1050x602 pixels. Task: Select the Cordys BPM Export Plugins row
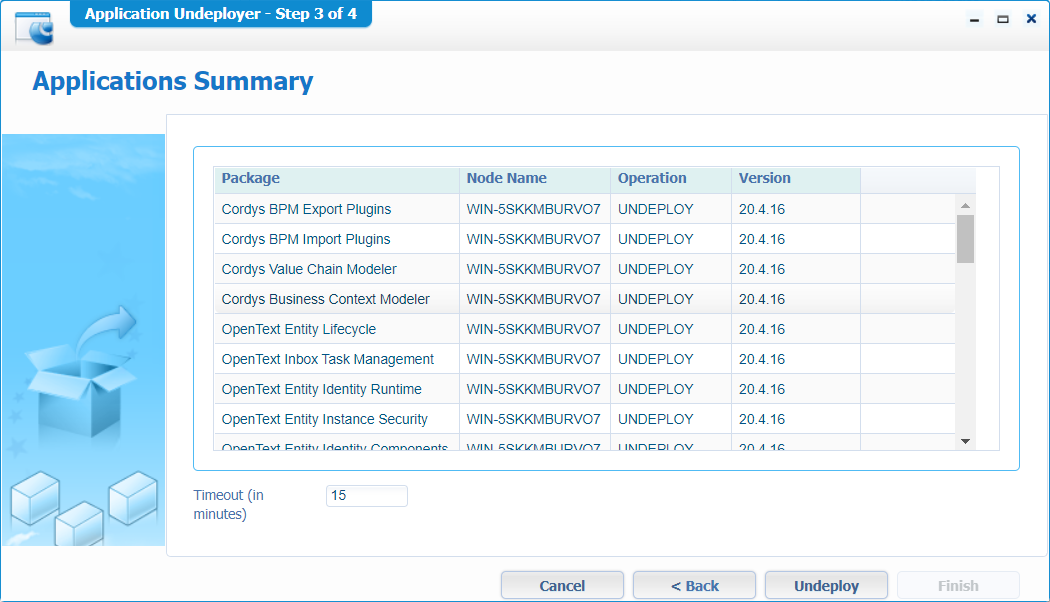coord(585,209)
